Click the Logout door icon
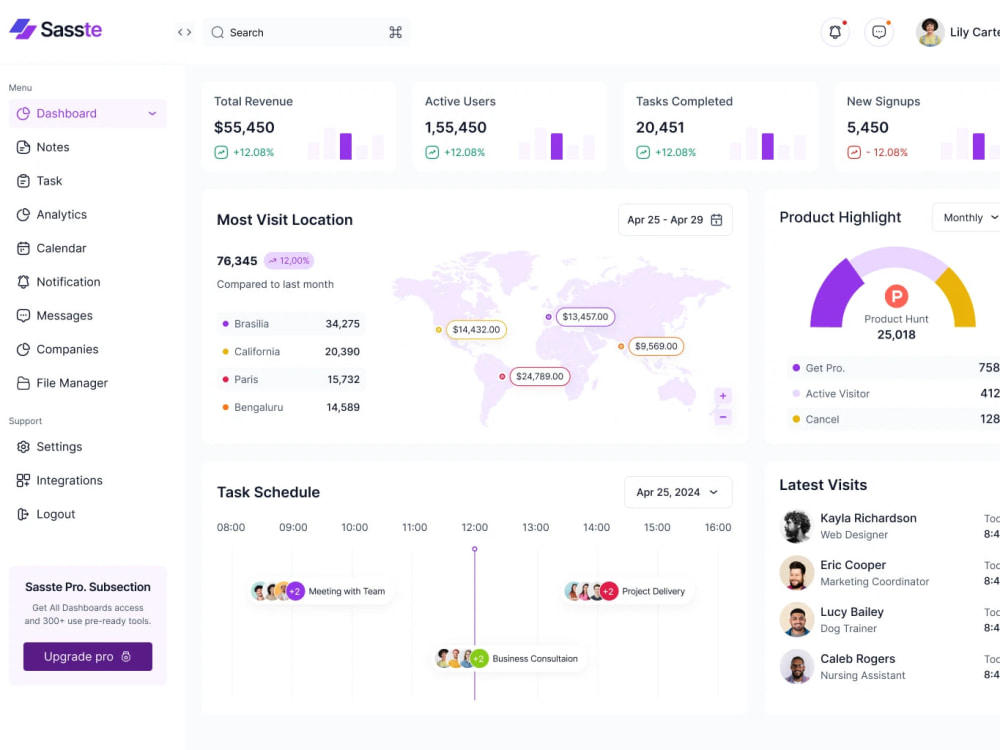Viewport: 1000px width, 750px height. [x=24, y=515]
